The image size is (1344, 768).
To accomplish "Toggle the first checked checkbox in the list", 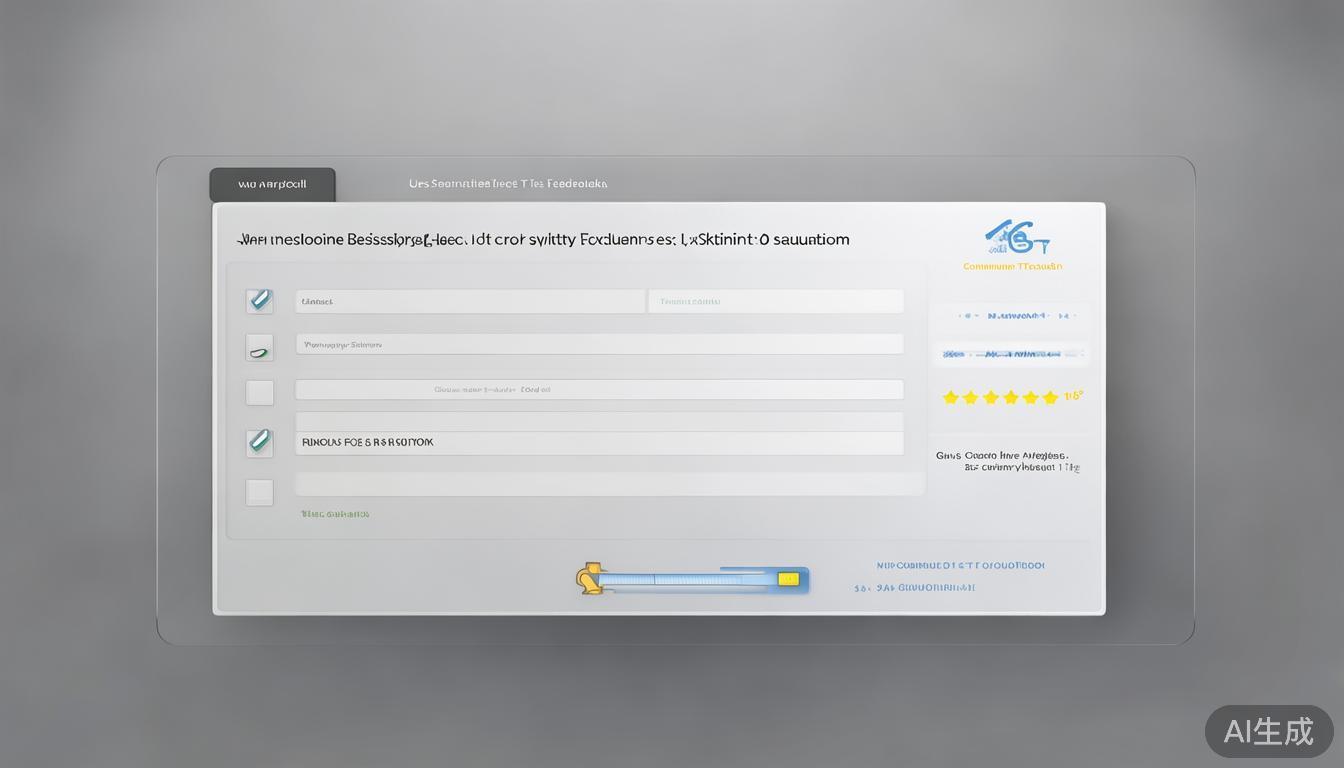I will pos(260,301).
